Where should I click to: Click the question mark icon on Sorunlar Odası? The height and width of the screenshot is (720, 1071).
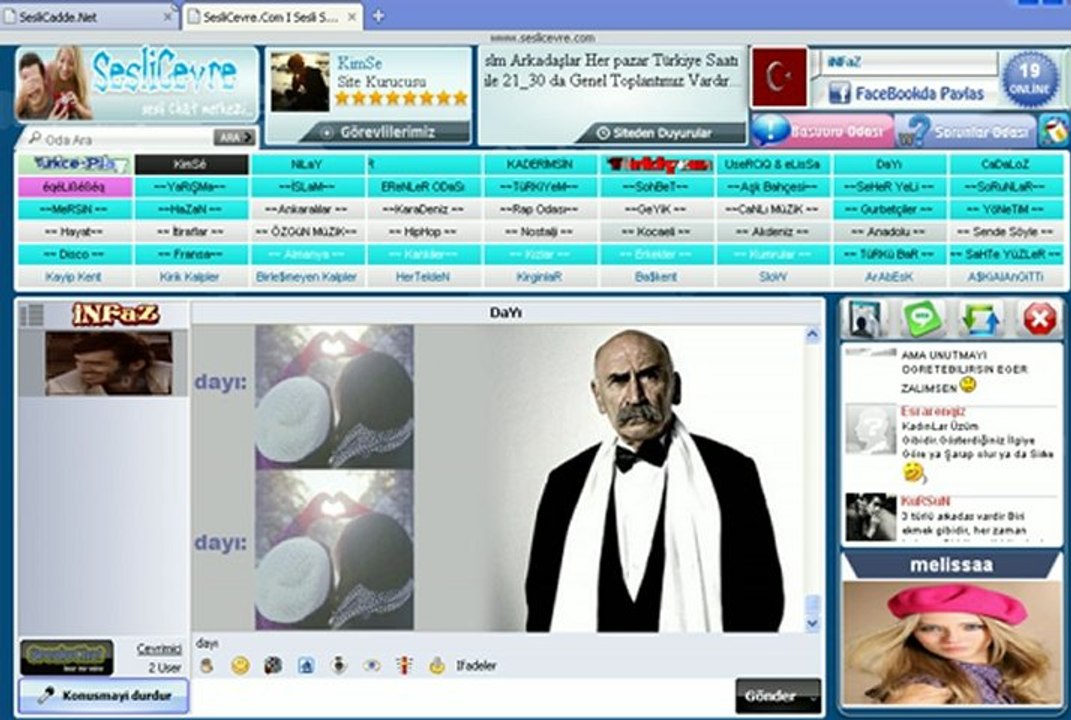[915, 130]
